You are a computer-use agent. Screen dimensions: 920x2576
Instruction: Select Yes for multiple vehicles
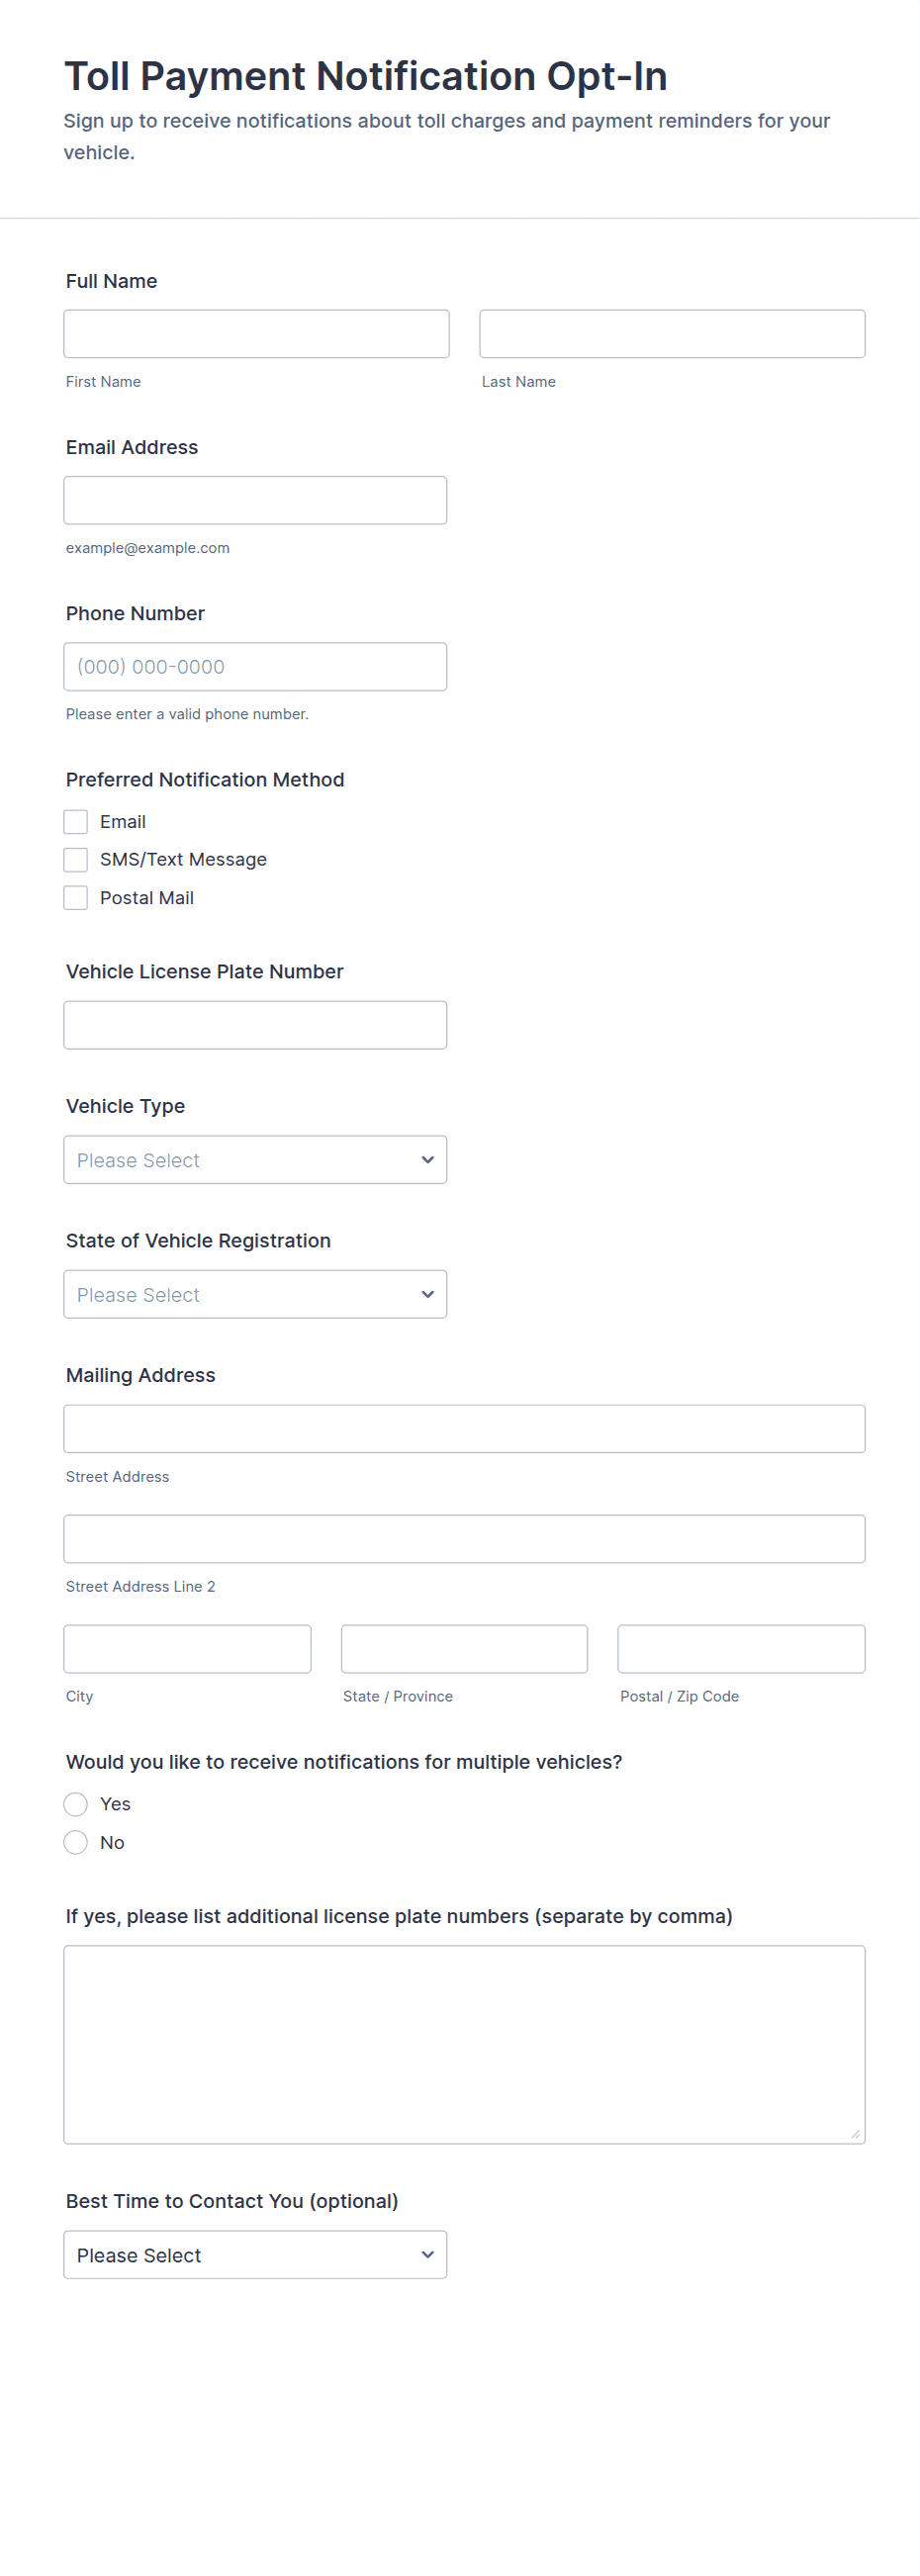tap(76, 1804)
